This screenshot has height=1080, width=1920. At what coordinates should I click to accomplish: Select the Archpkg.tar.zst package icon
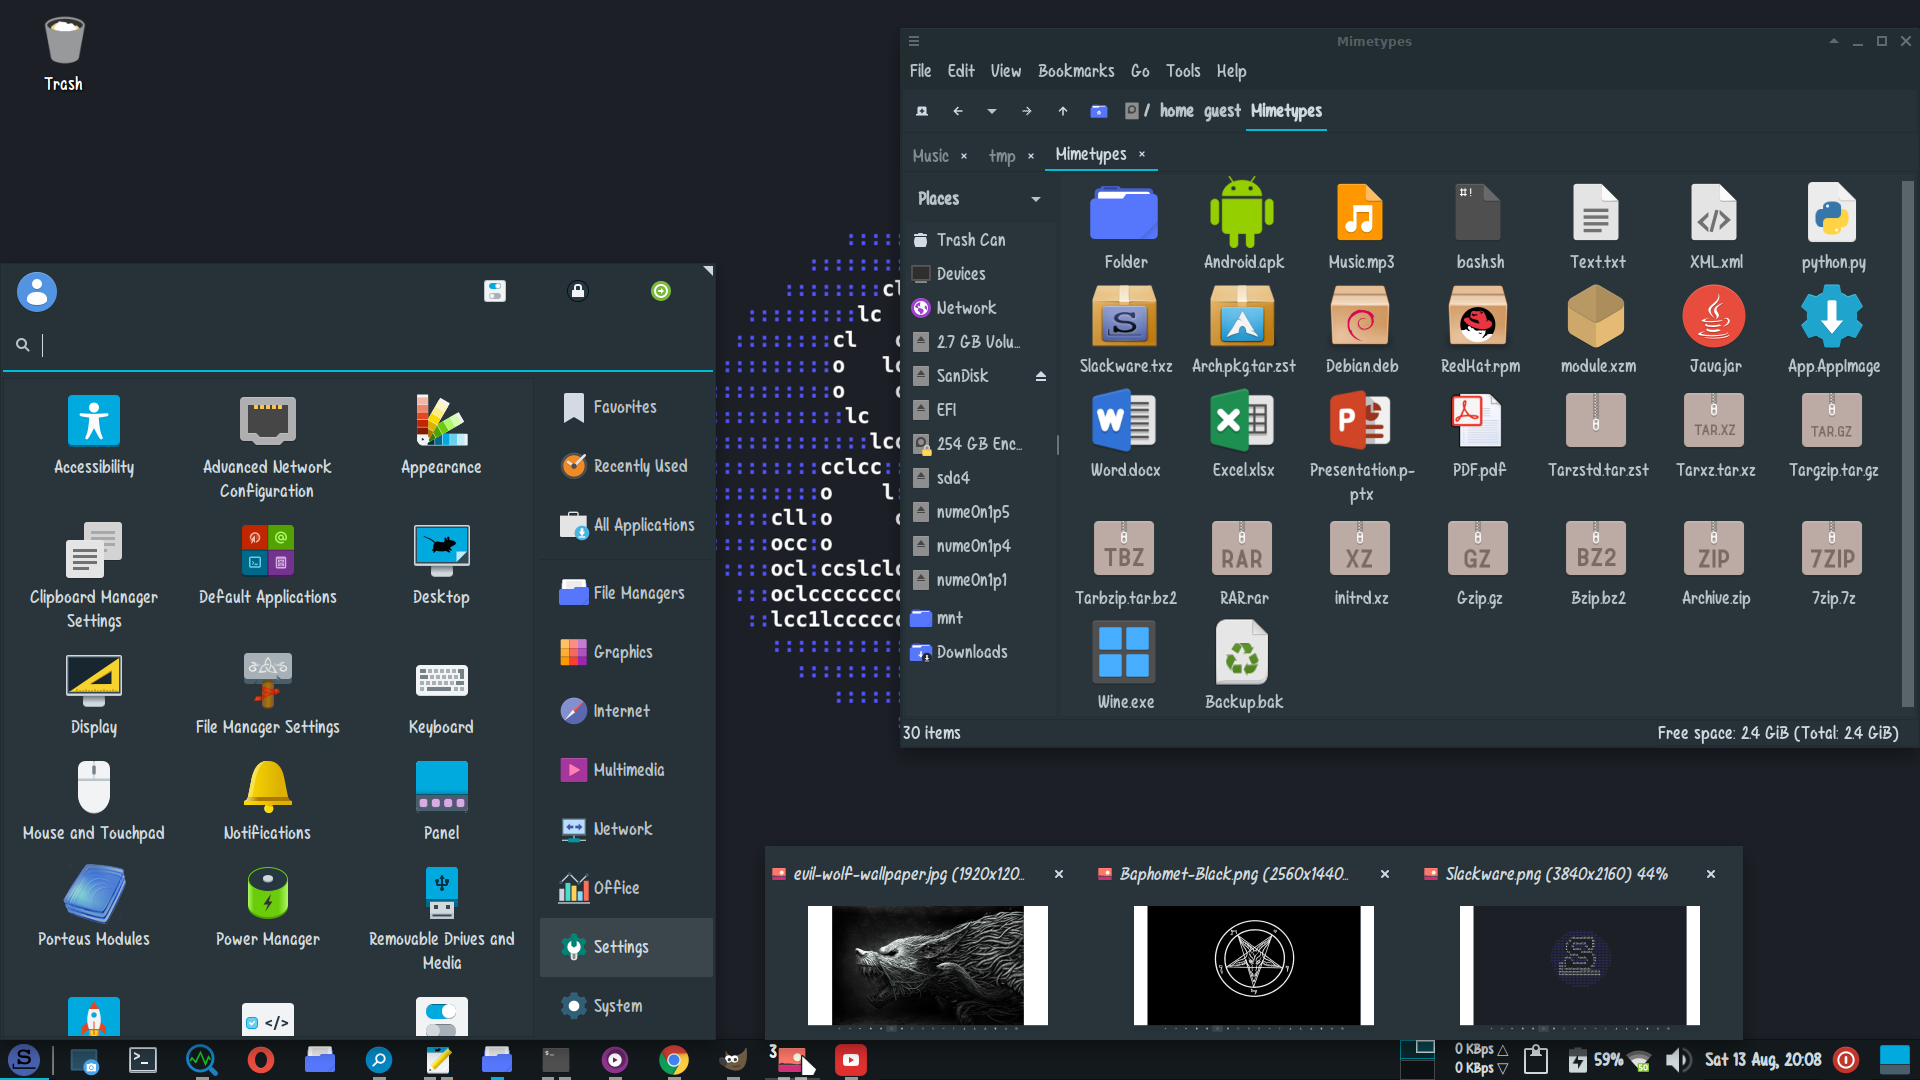pos(1242,317)
